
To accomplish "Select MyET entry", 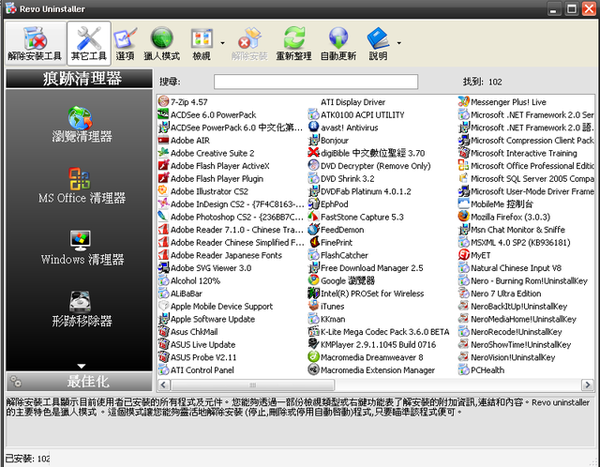I will [x=474, y=255].
